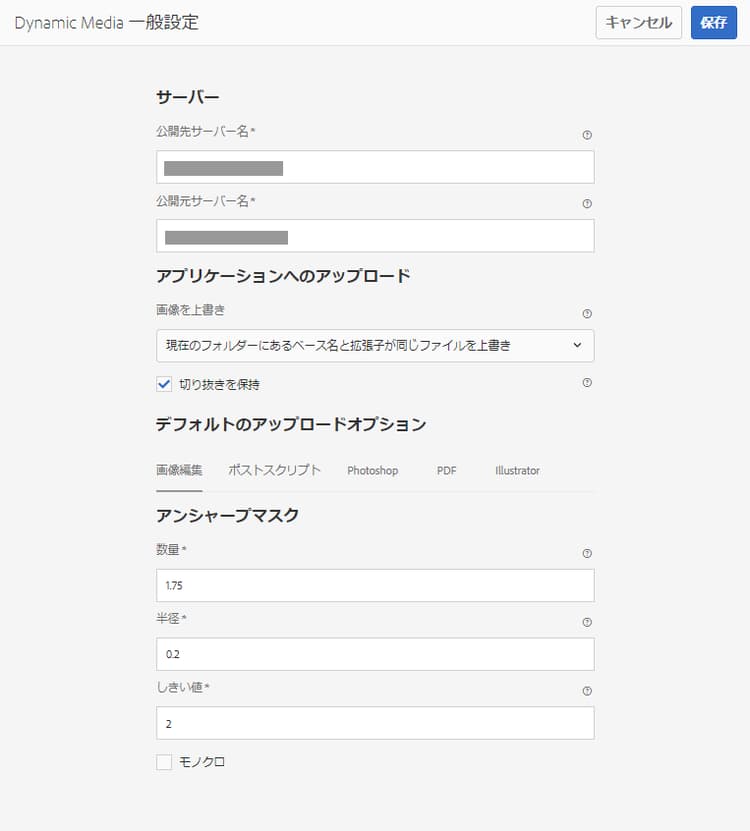Click the help icon beside 画像を上書き
The width and height of the screenshot is (750, 831).
(x=587, y=311)
